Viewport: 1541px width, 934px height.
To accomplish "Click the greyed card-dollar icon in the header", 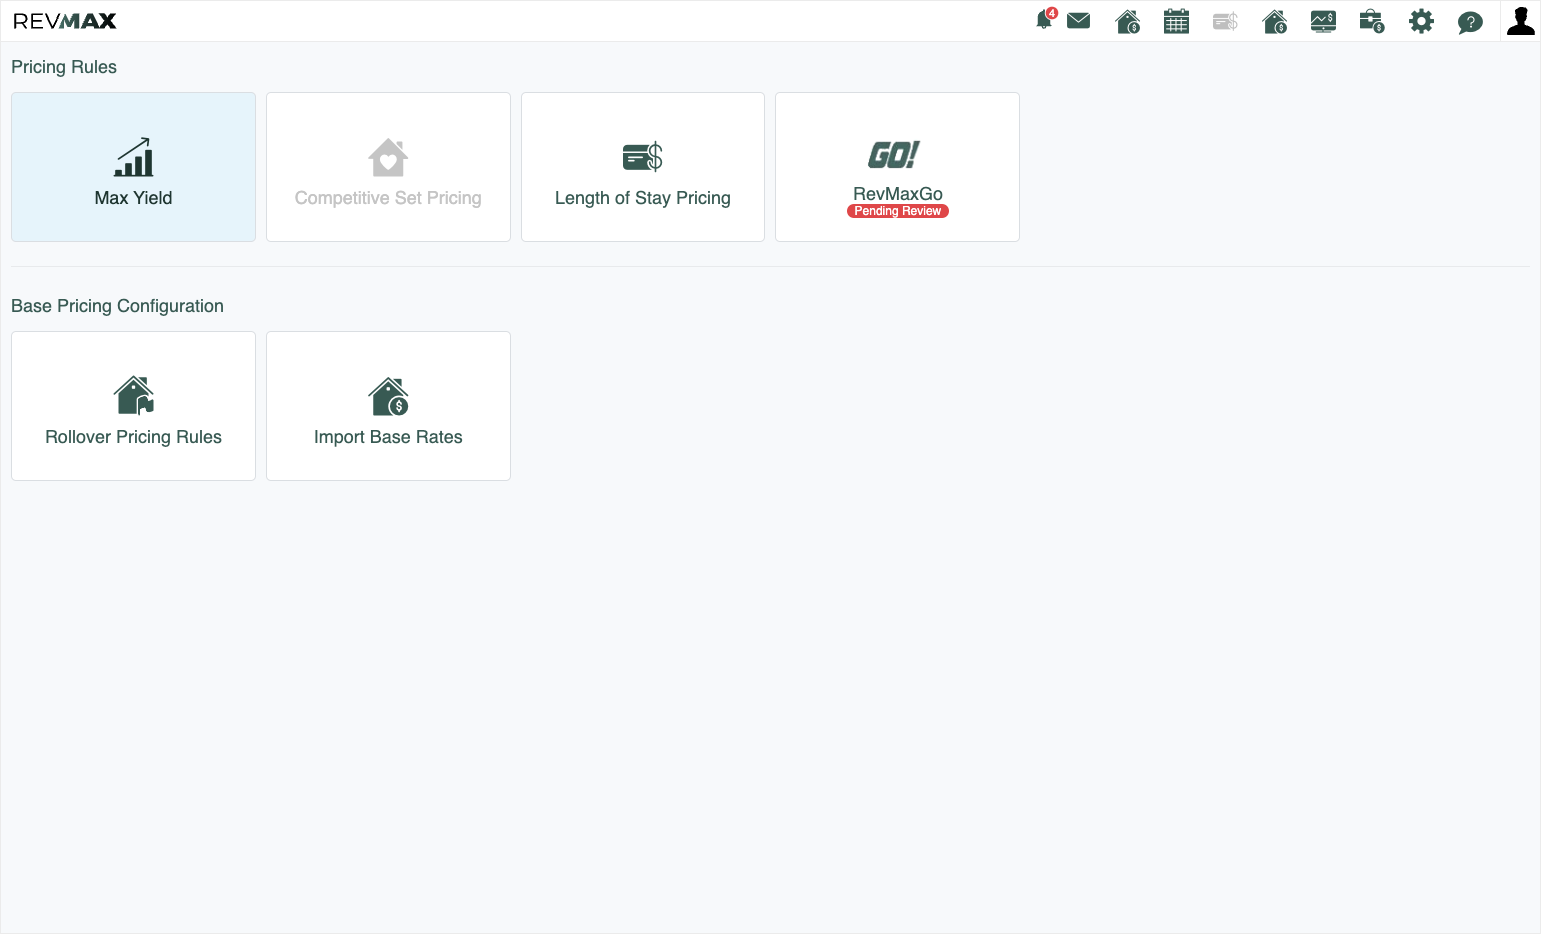I will click(1225, 21).
